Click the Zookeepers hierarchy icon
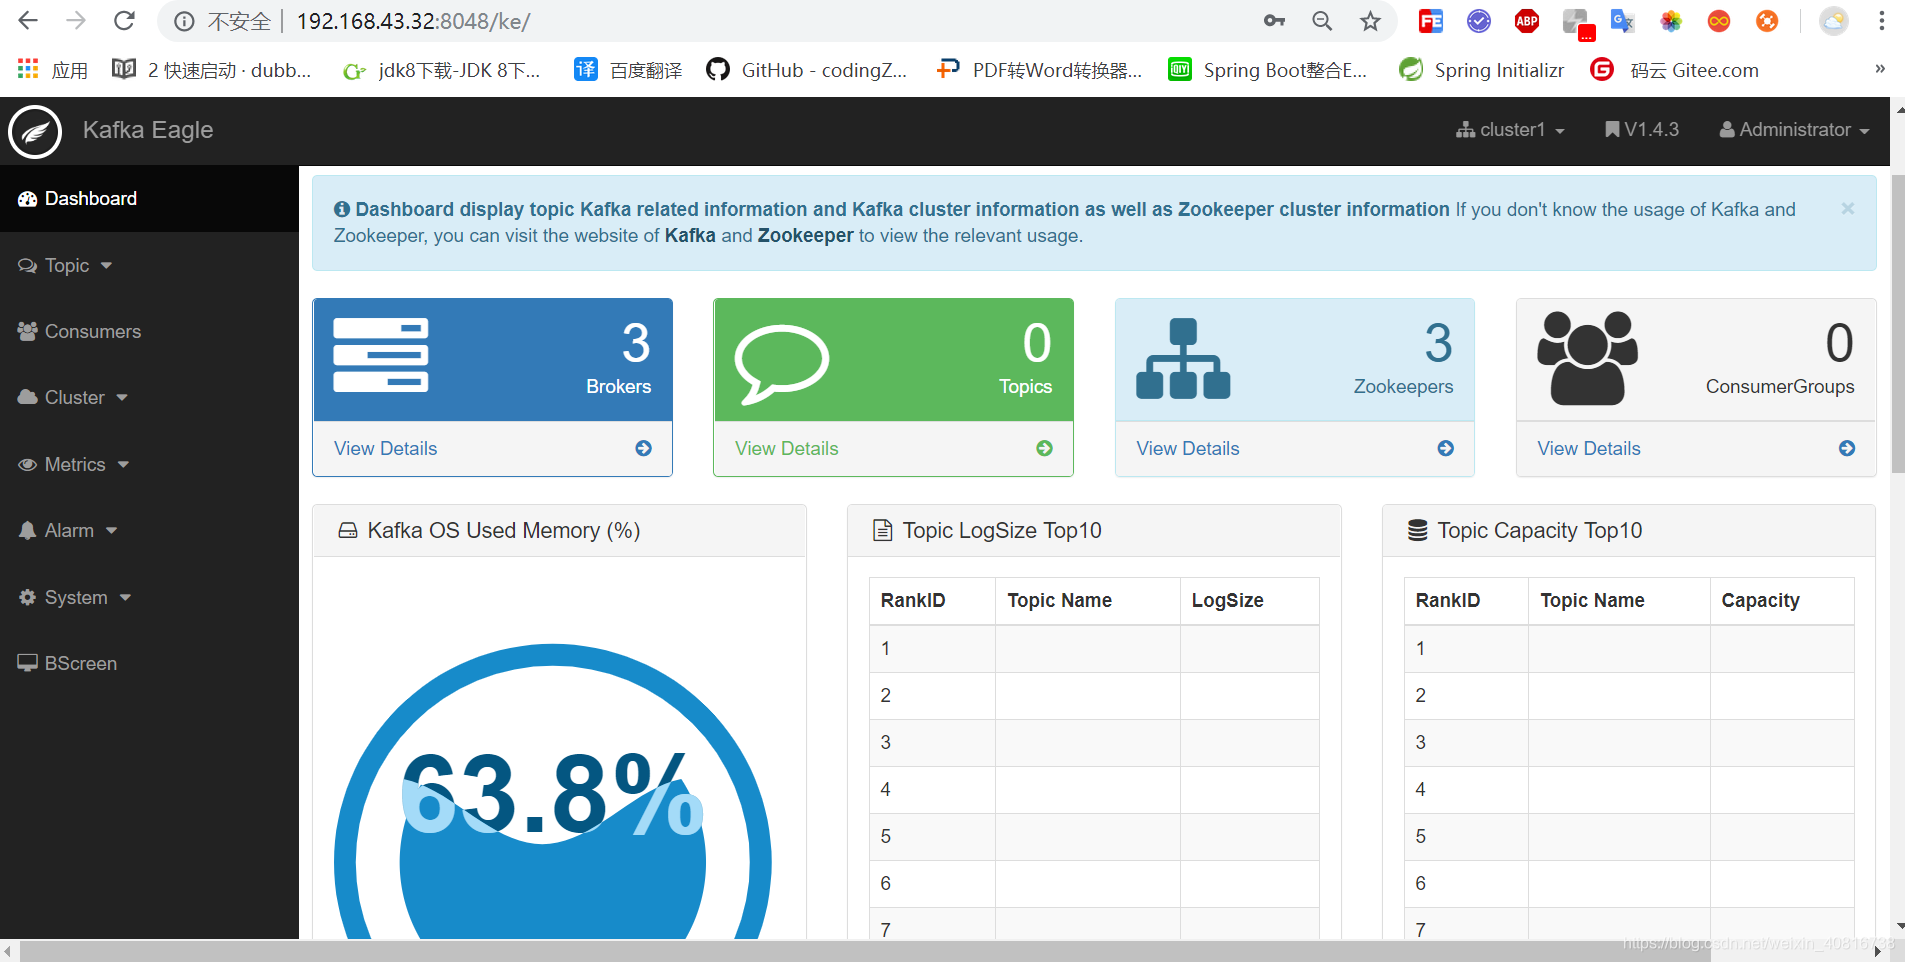Screen dimensions: 1905x962 [1183, 358]
